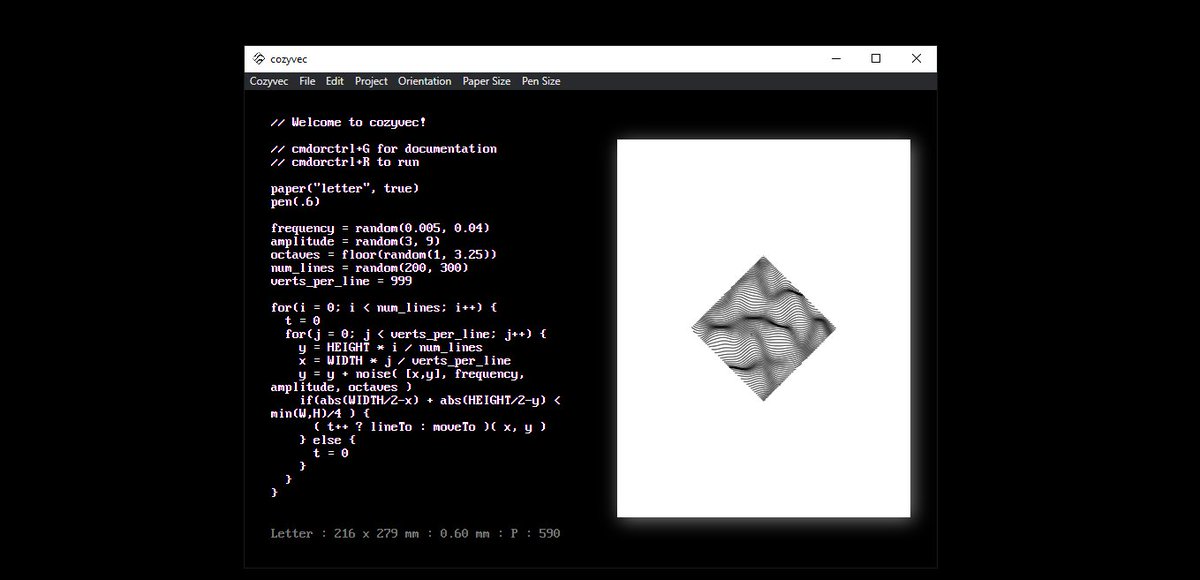Open the Orientation menu
Viewport: 1200px width, 580px height.
[424, 81]
